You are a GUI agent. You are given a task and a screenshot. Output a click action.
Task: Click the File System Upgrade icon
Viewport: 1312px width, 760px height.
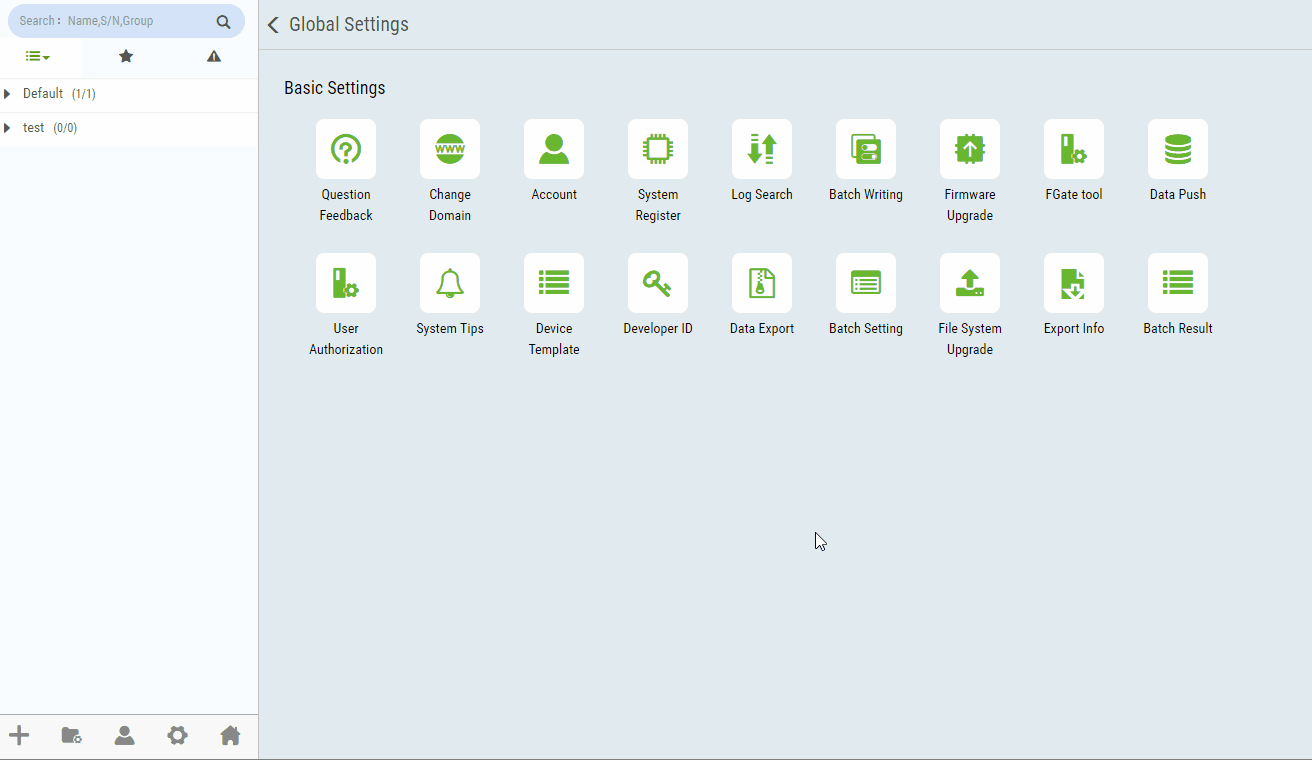pyautogui.click(x=970, y=284)
